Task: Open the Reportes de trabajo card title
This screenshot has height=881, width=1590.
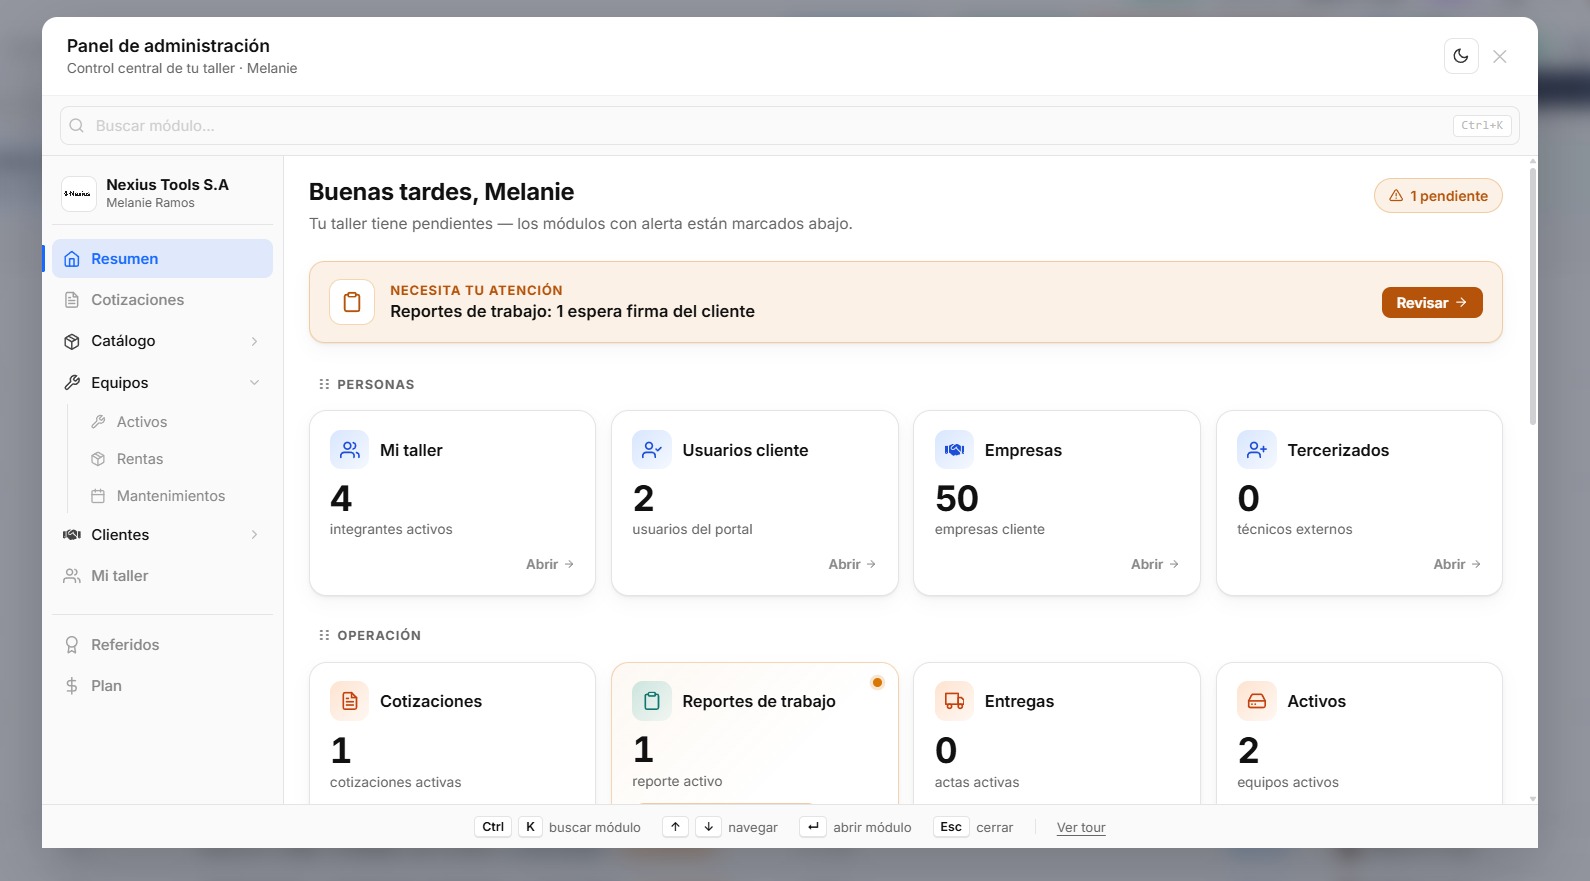Action: point(759,702)
